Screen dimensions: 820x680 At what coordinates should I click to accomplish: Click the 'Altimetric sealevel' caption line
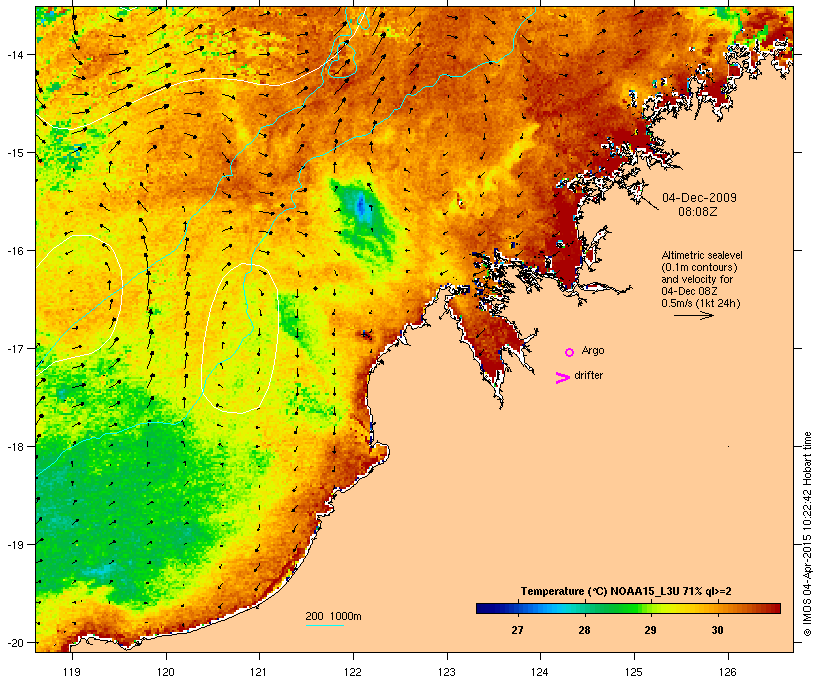pos(702,255)
